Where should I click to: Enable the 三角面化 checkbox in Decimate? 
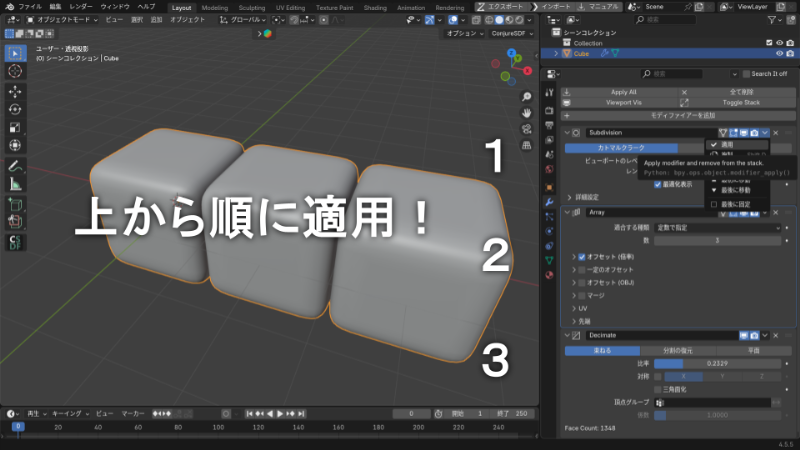(657, 388)
